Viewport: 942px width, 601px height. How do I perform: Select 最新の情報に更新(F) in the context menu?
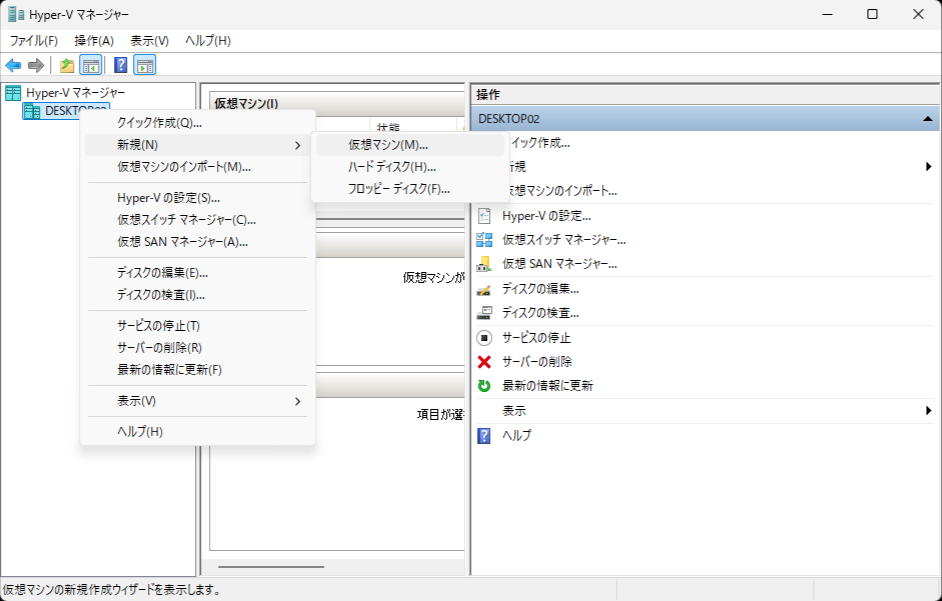197,370
